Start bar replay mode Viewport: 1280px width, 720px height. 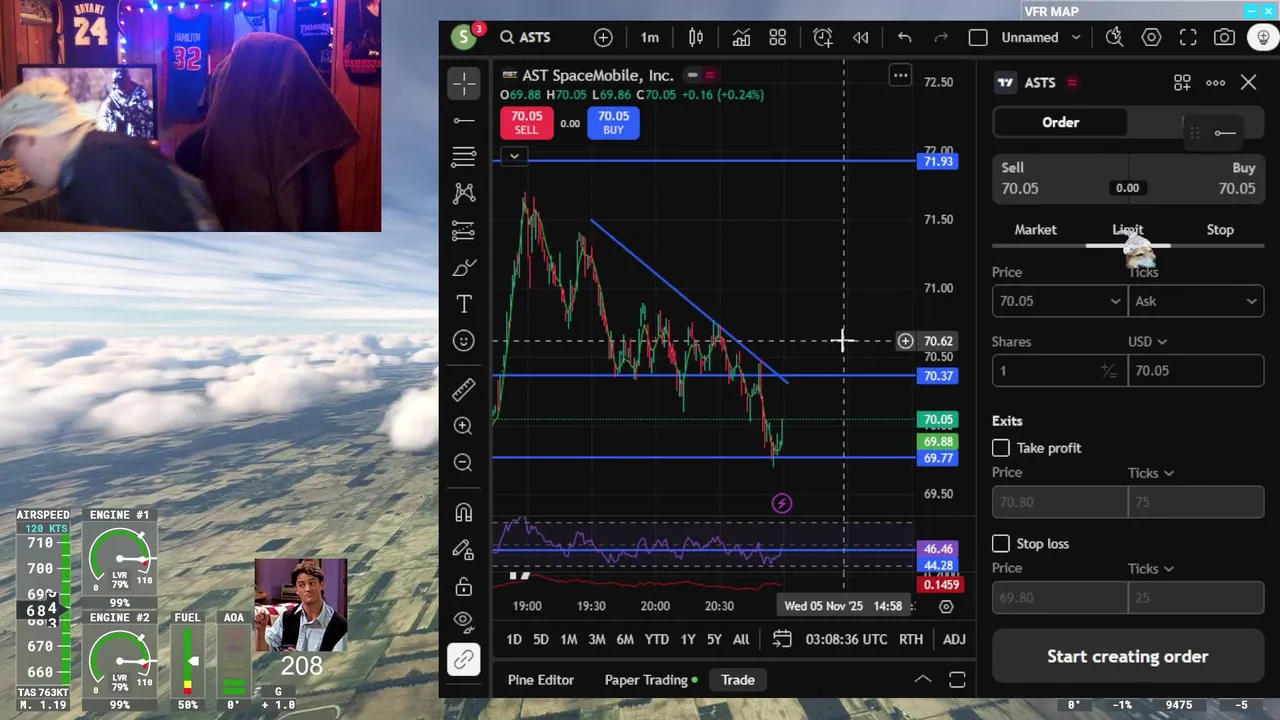pos(860,37)
